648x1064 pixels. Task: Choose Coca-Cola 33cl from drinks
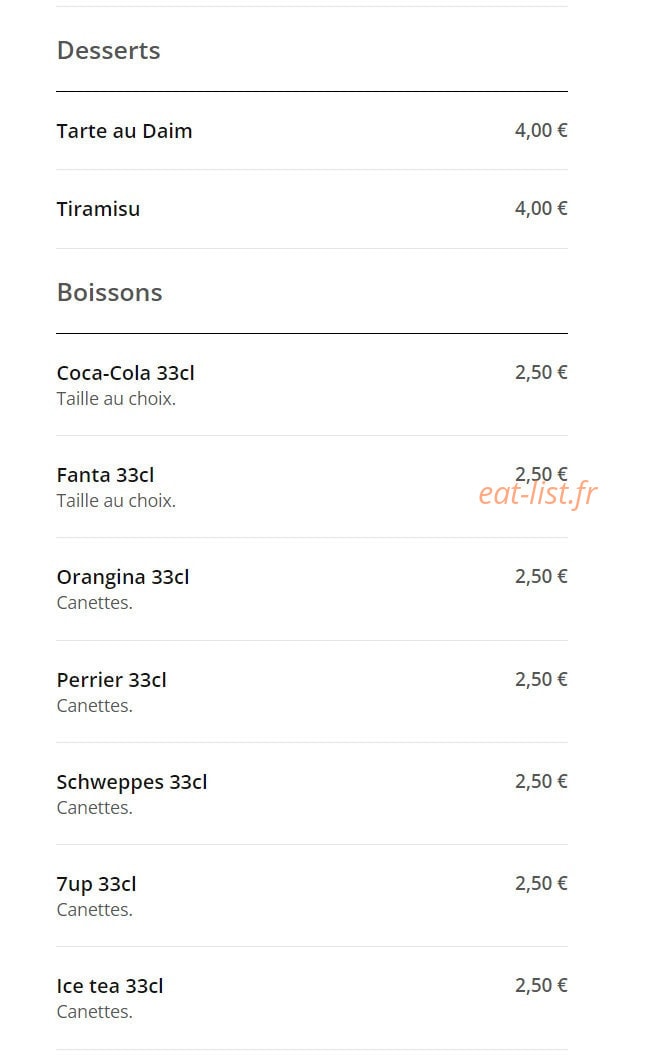tap(126, 373)
